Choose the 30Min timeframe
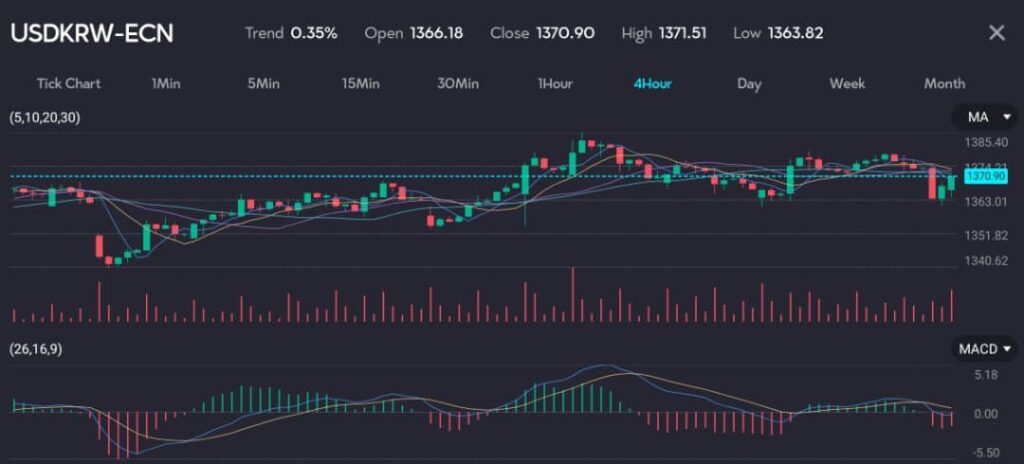Viewport: 1024px width, 464px height. pos(458,83)
